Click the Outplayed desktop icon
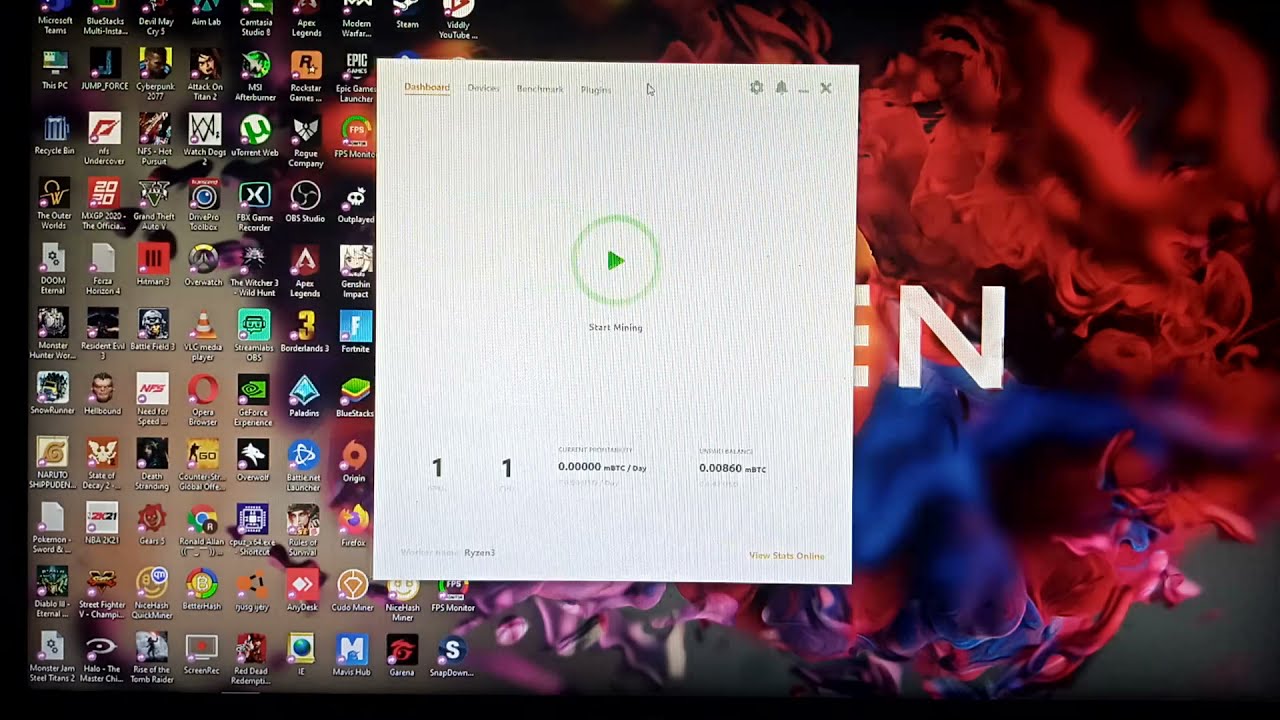The width and height of the screenshot is (1280, 720). (356, 203)
